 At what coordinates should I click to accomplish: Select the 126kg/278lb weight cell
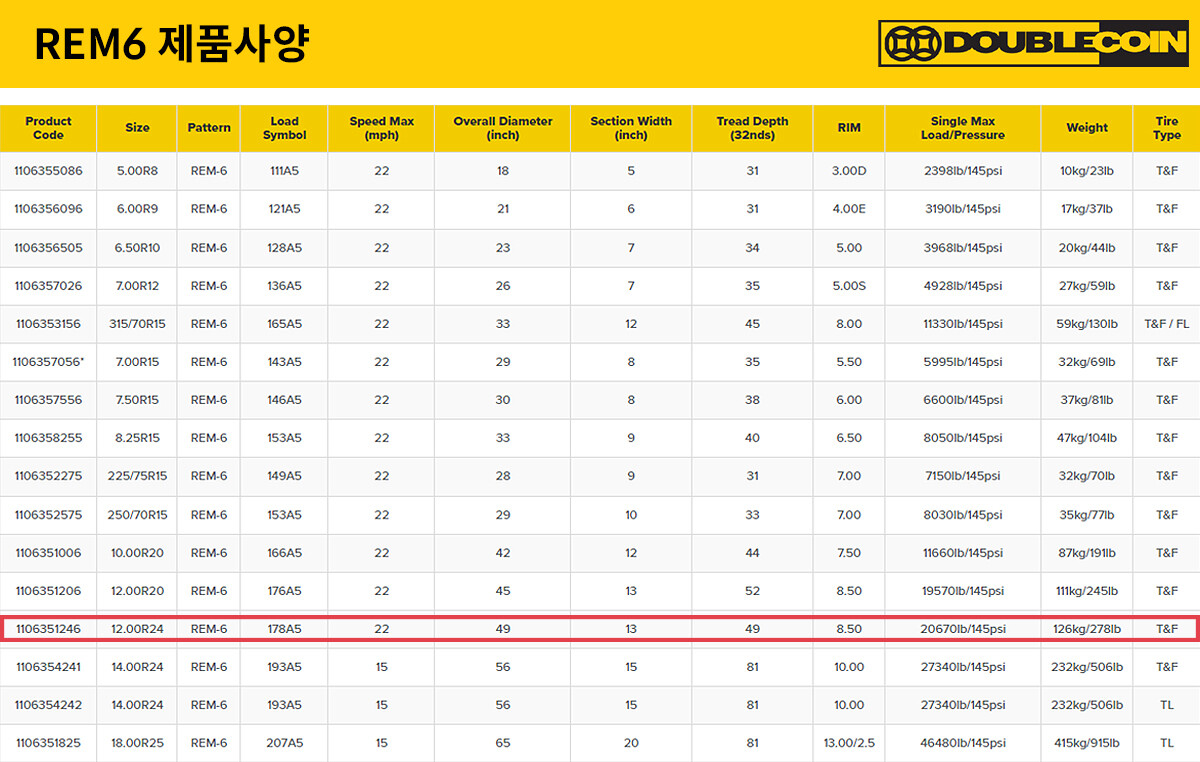1086,629
